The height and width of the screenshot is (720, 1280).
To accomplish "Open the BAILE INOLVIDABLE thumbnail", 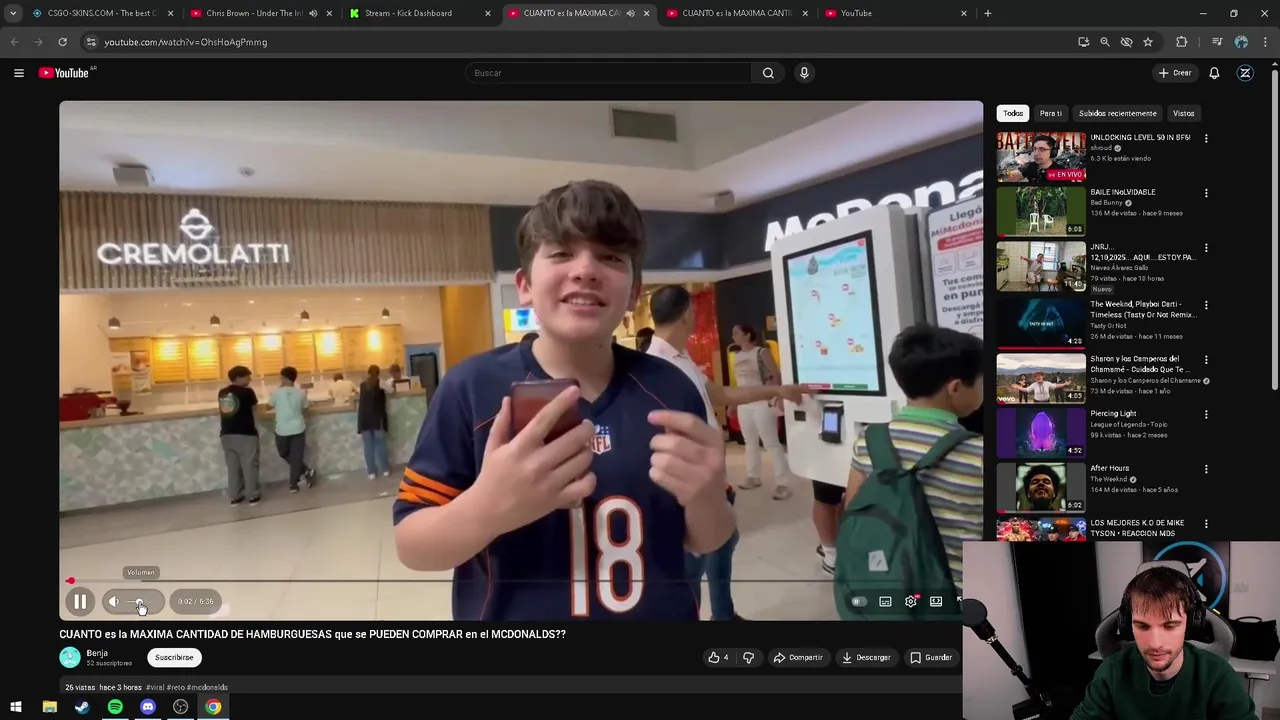I will tap(1041, 211).
